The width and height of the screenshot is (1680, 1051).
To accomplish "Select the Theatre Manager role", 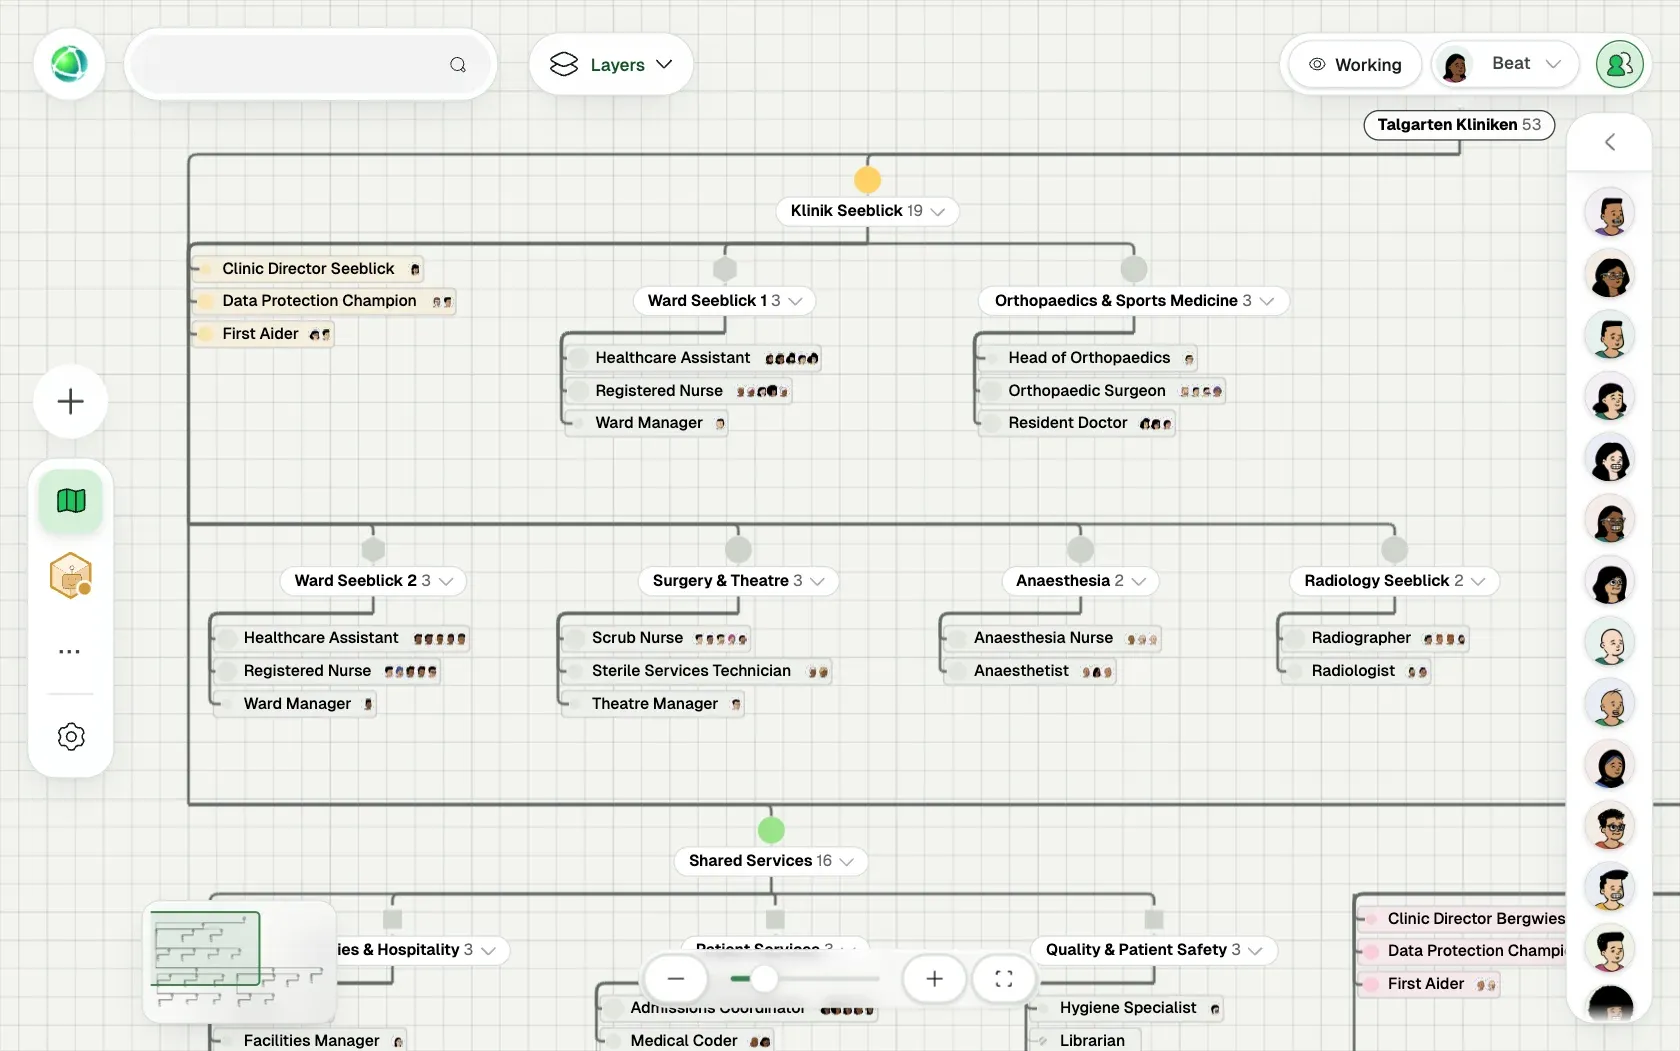I will tap(654, 704).
